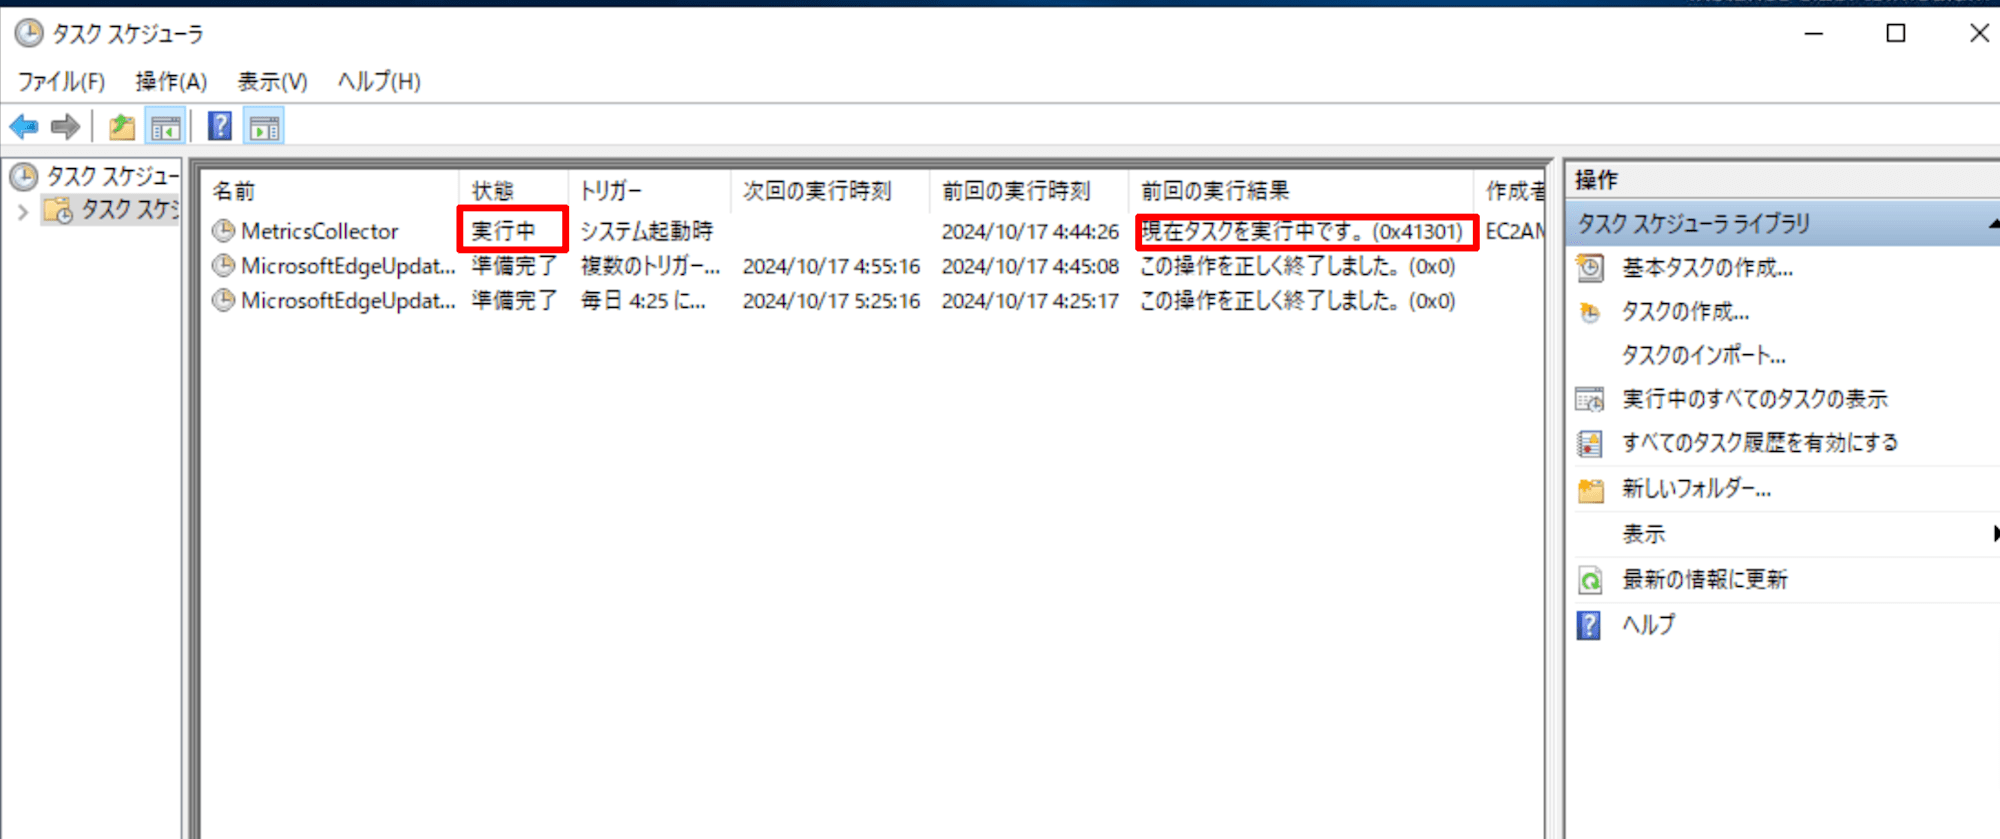Open Help via blue question toolbar icon
Image resolution: width=2000 pixels, height=839 pixels.
pos(219,126)
